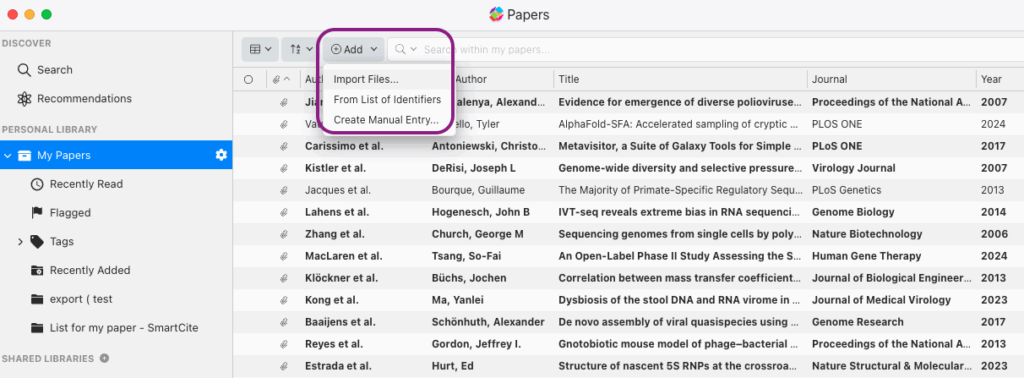Expand the Tags tree item

click(20, 242)
